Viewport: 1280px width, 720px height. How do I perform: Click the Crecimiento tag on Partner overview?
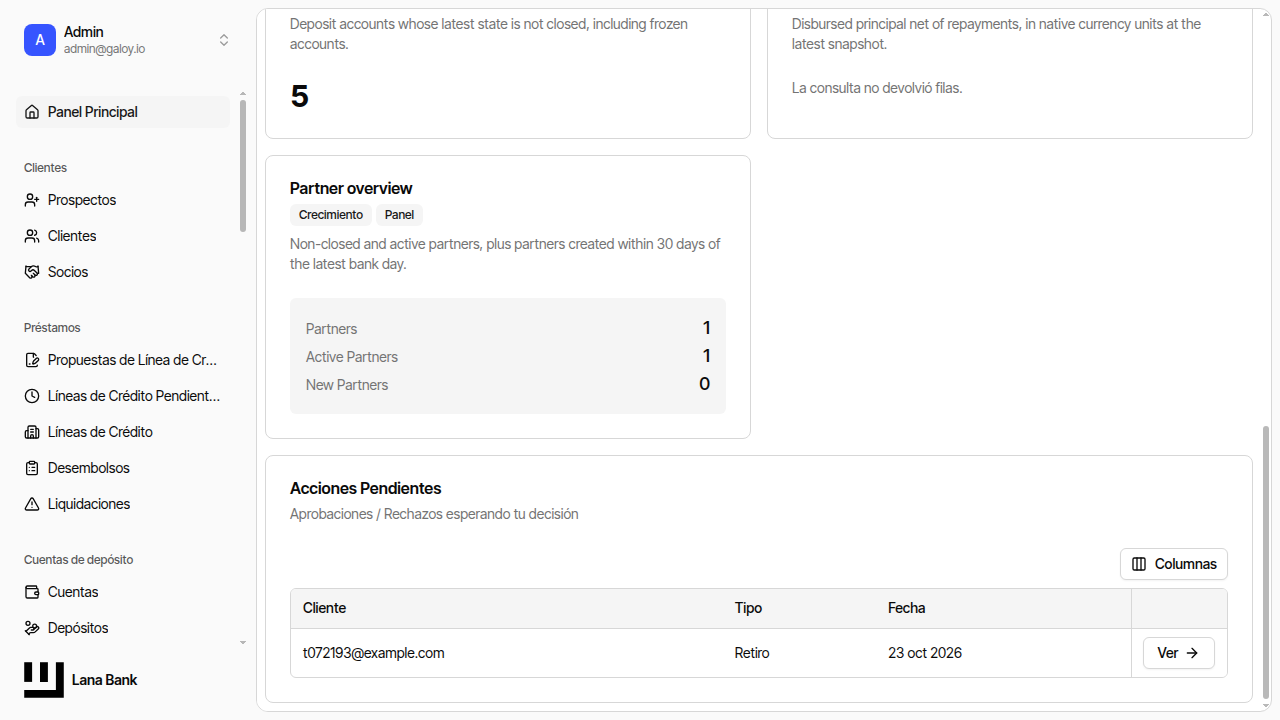[331, 215]
